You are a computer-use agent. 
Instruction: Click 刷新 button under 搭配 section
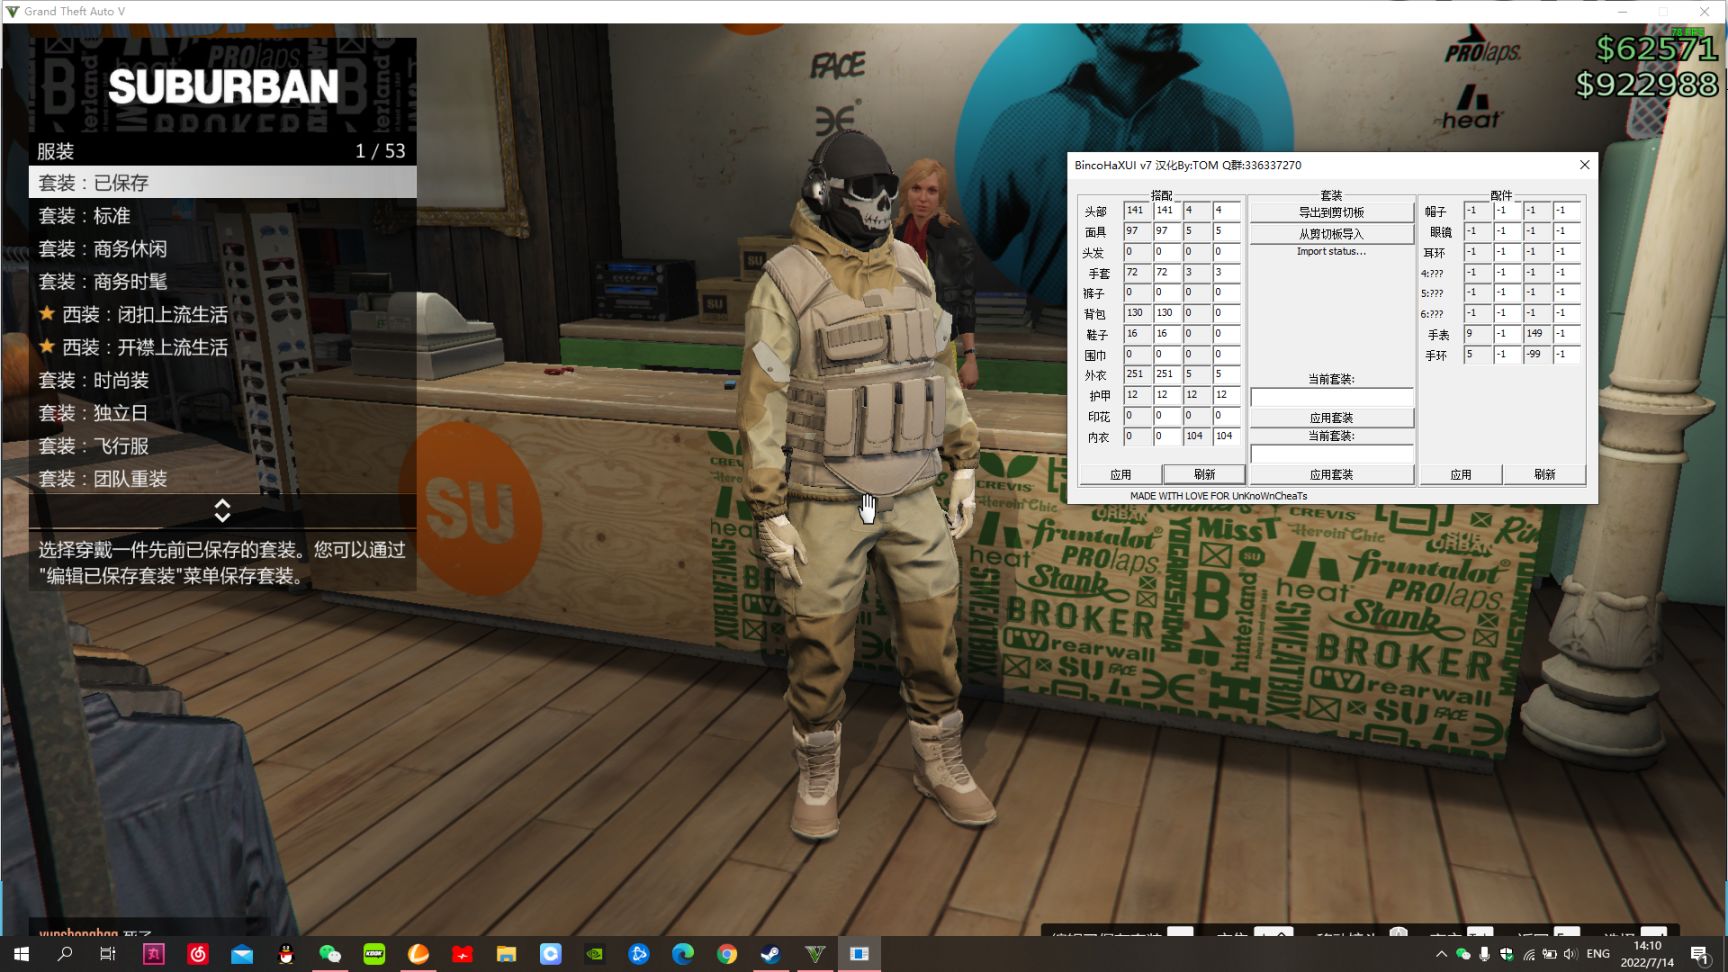(1204, 475)
